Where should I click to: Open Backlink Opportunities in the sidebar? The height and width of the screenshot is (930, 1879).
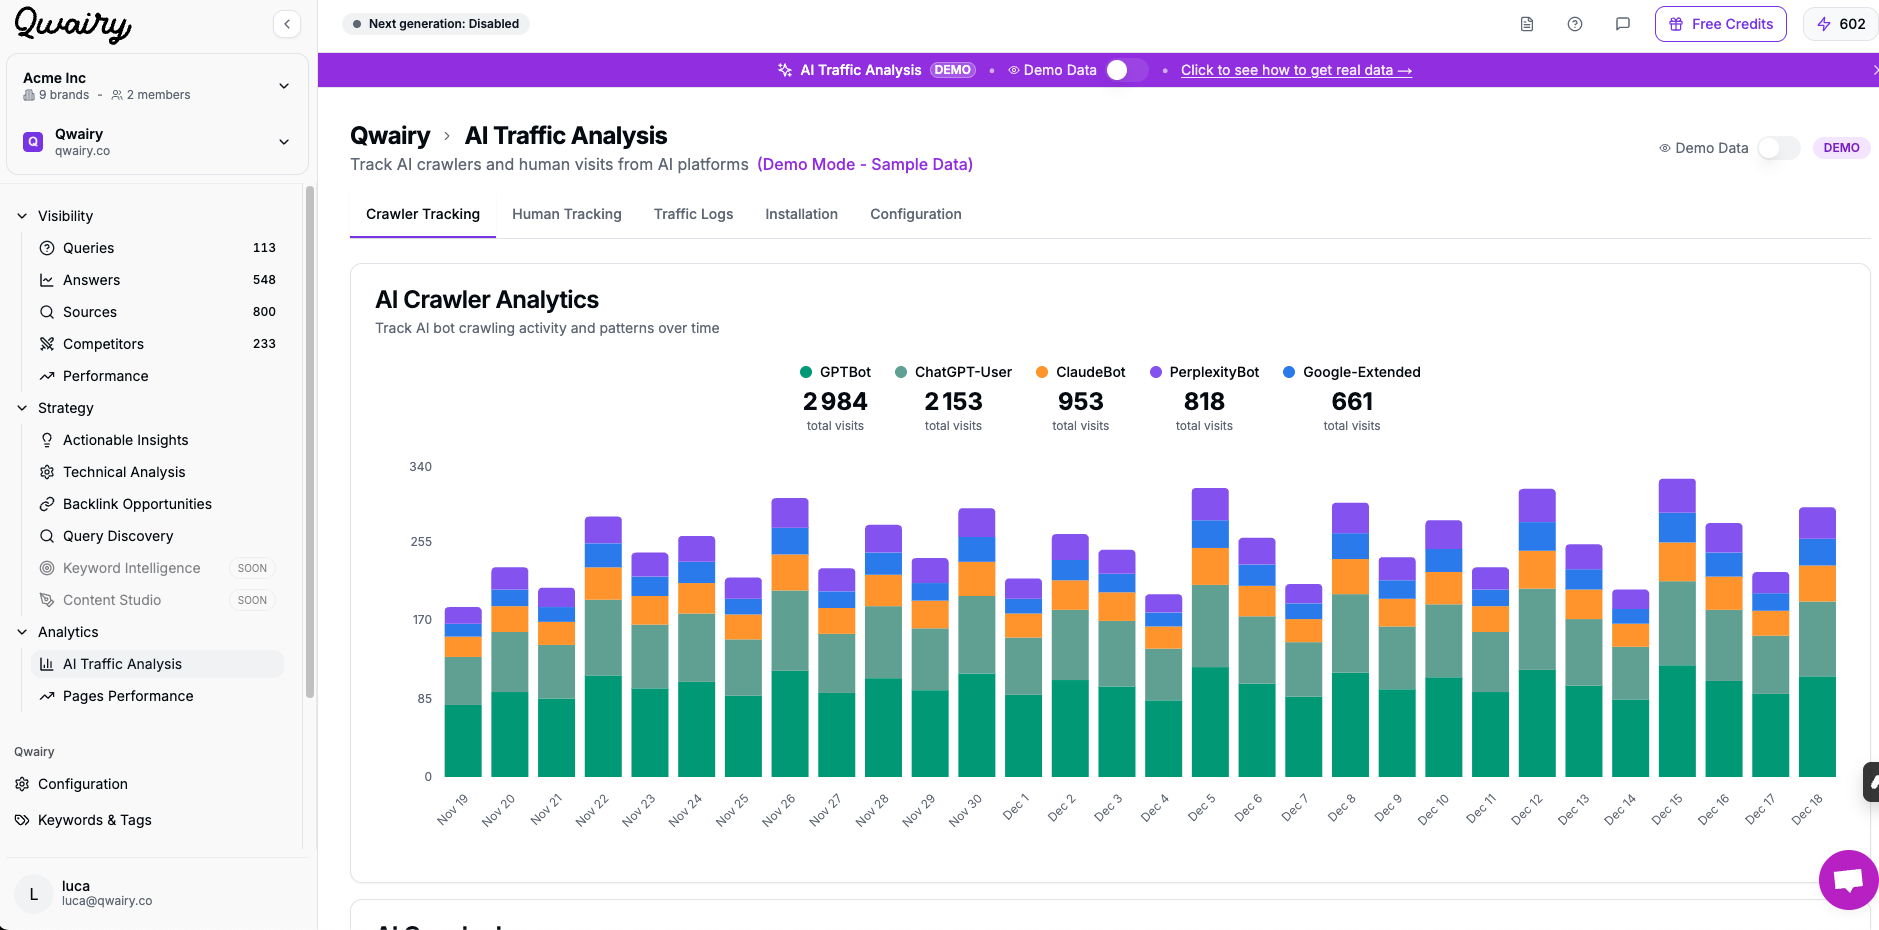tap(157, 504)
